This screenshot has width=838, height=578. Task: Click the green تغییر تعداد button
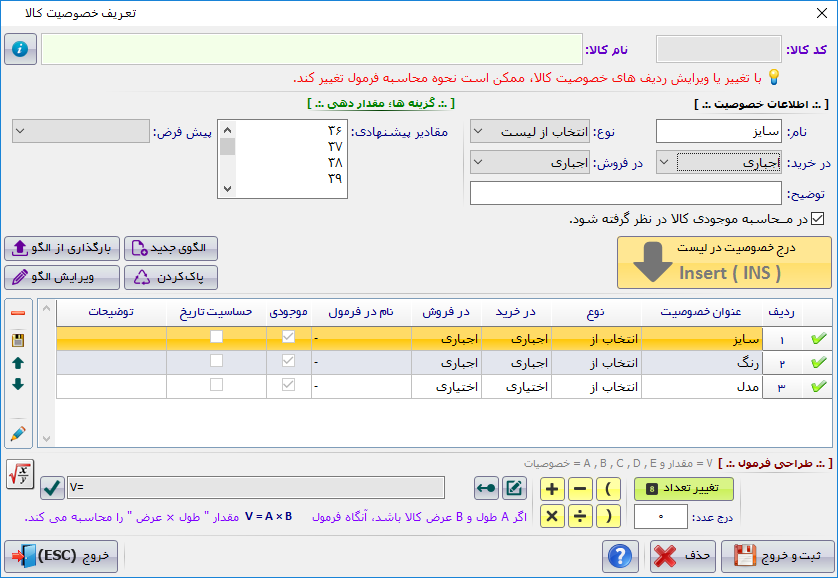point(684,489)
